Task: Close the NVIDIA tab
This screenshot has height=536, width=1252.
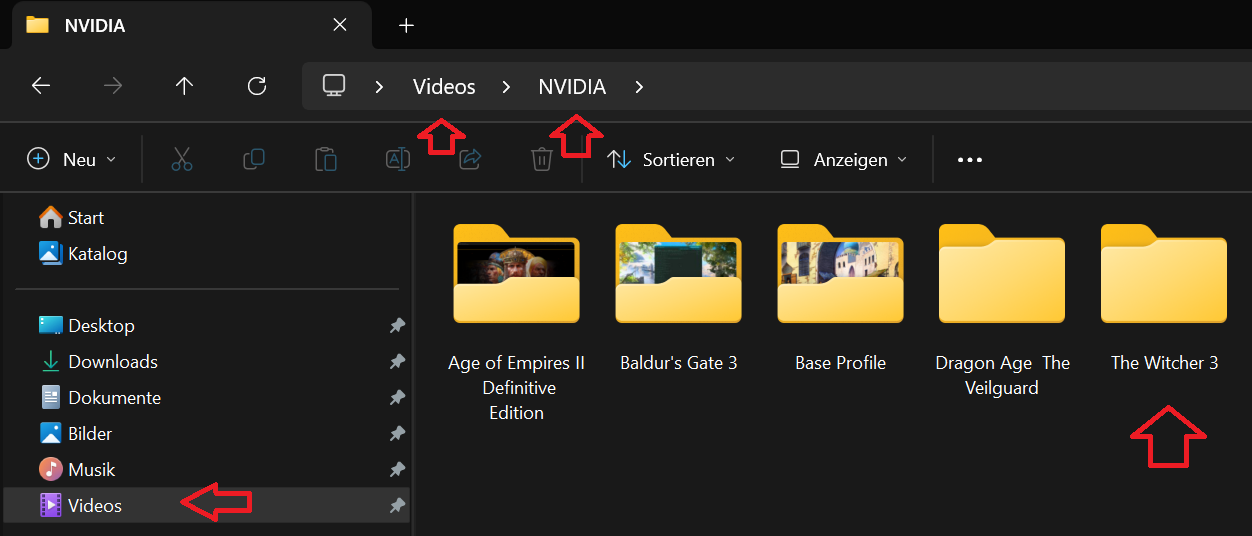Action: (340, 25)
